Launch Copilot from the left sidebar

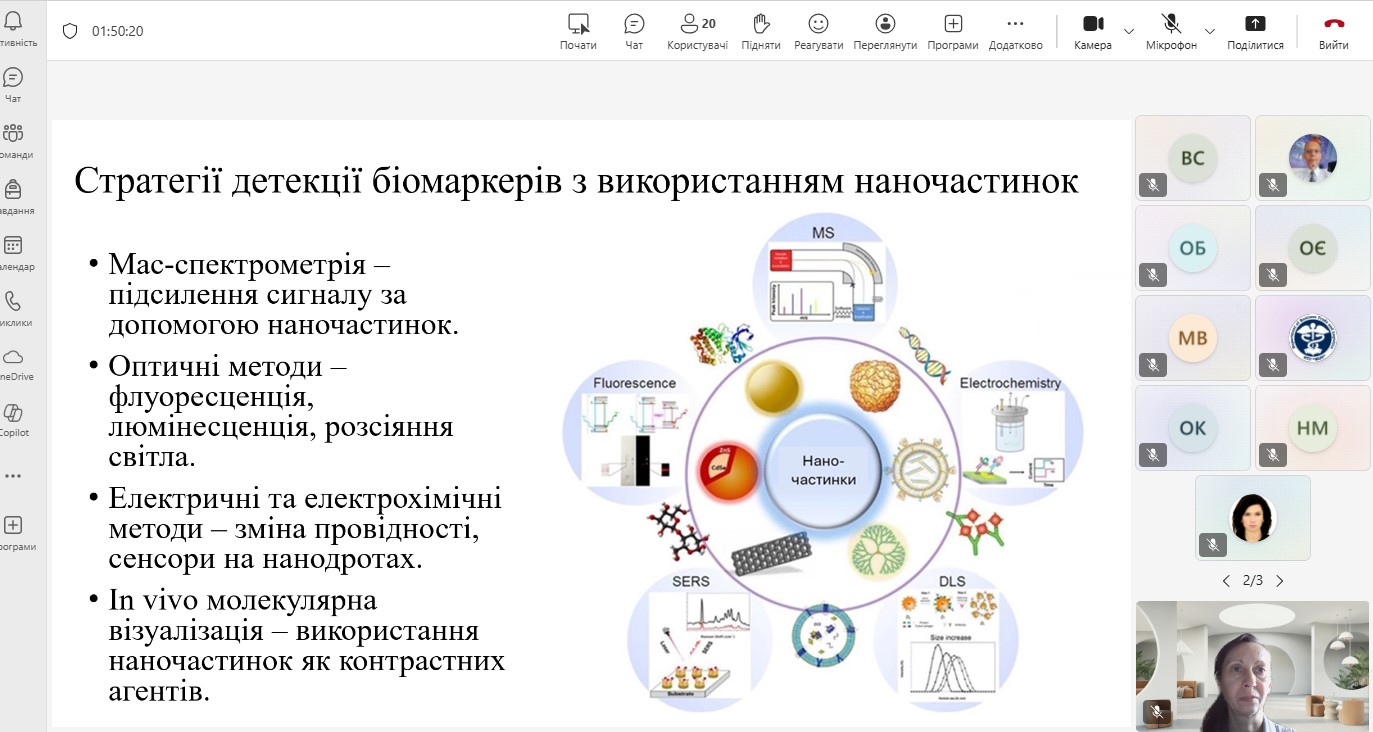[x=14, y=420]
